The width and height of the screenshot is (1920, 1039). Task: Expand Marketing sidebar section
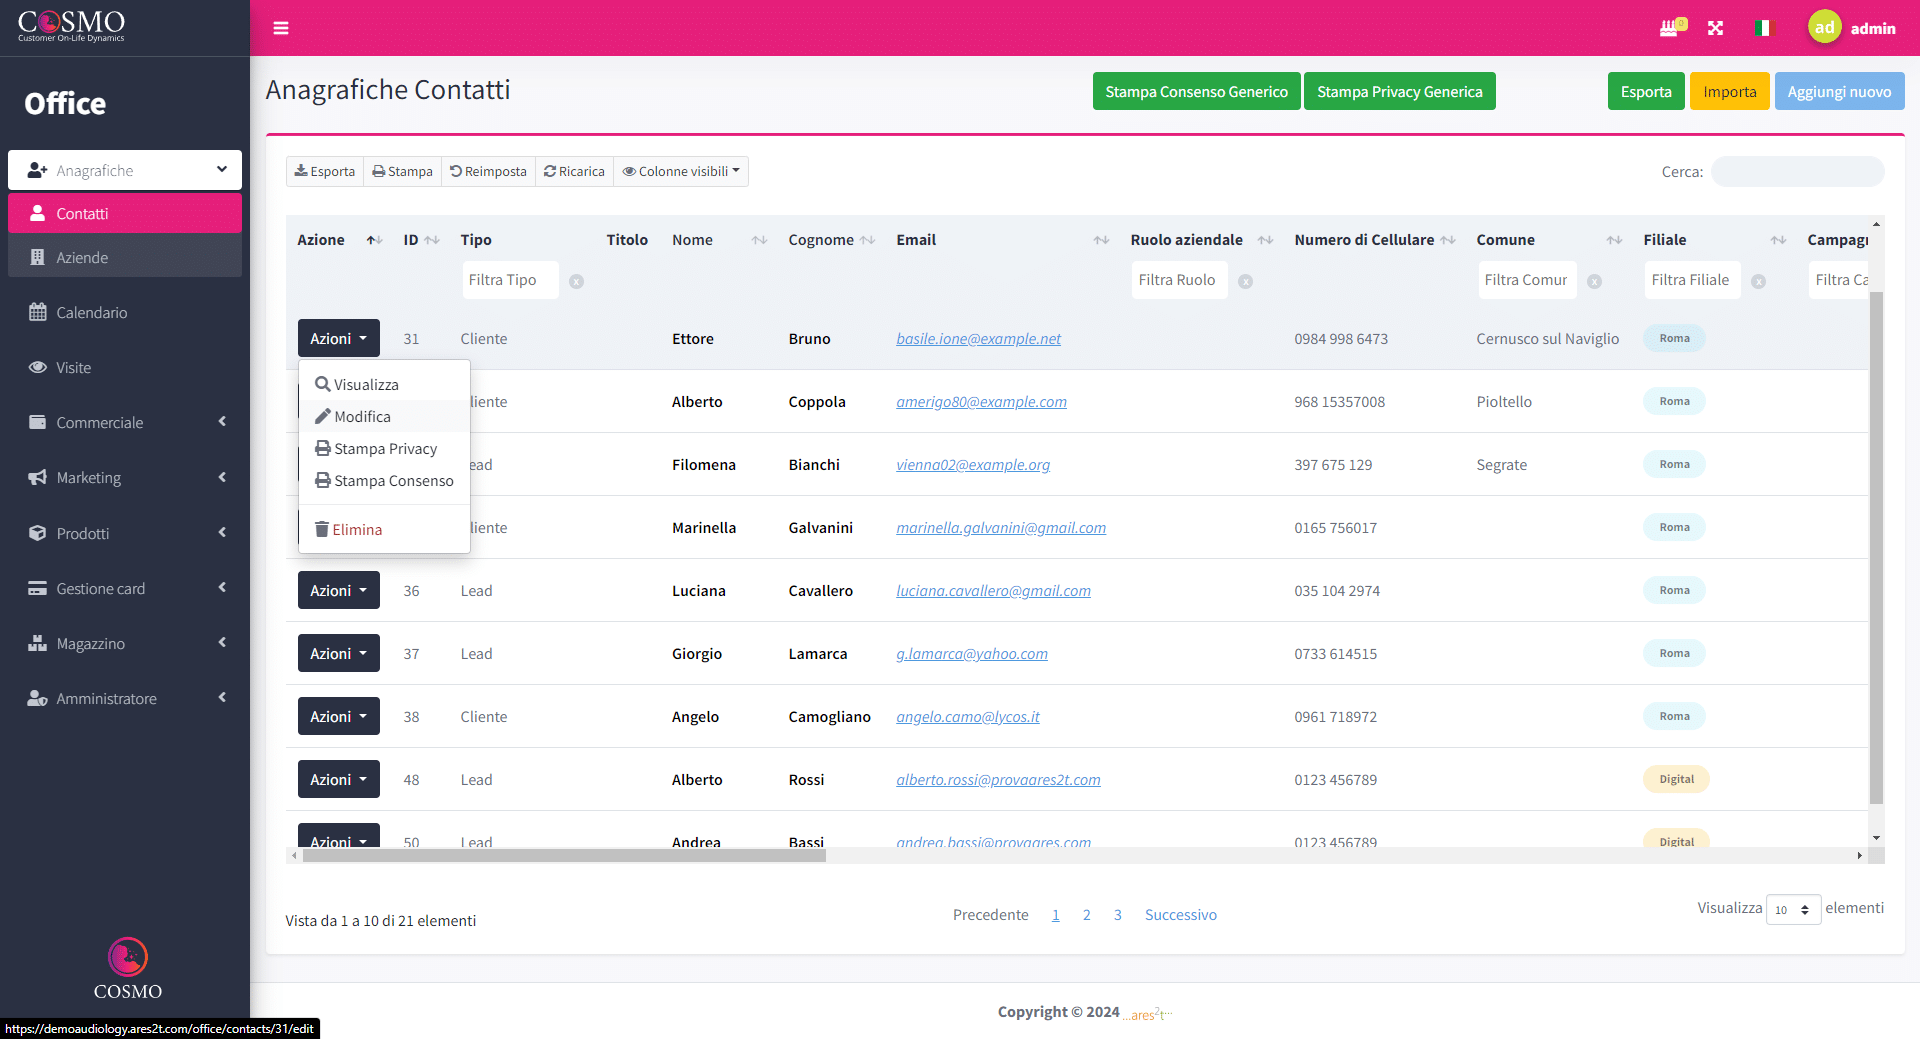[x=125, y=477]
